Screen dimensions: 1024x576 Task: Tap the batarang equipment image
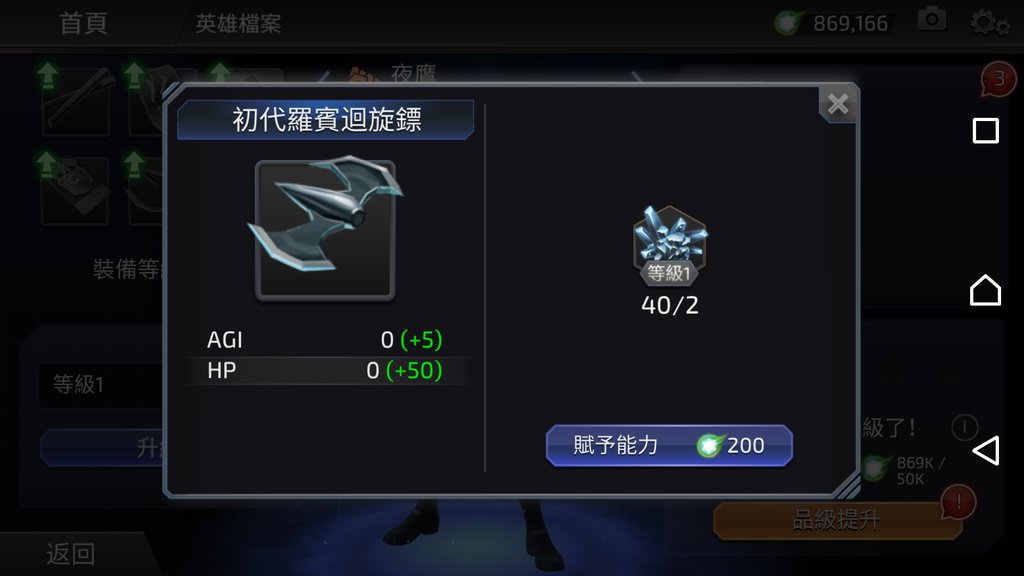[x=325, y=229]
